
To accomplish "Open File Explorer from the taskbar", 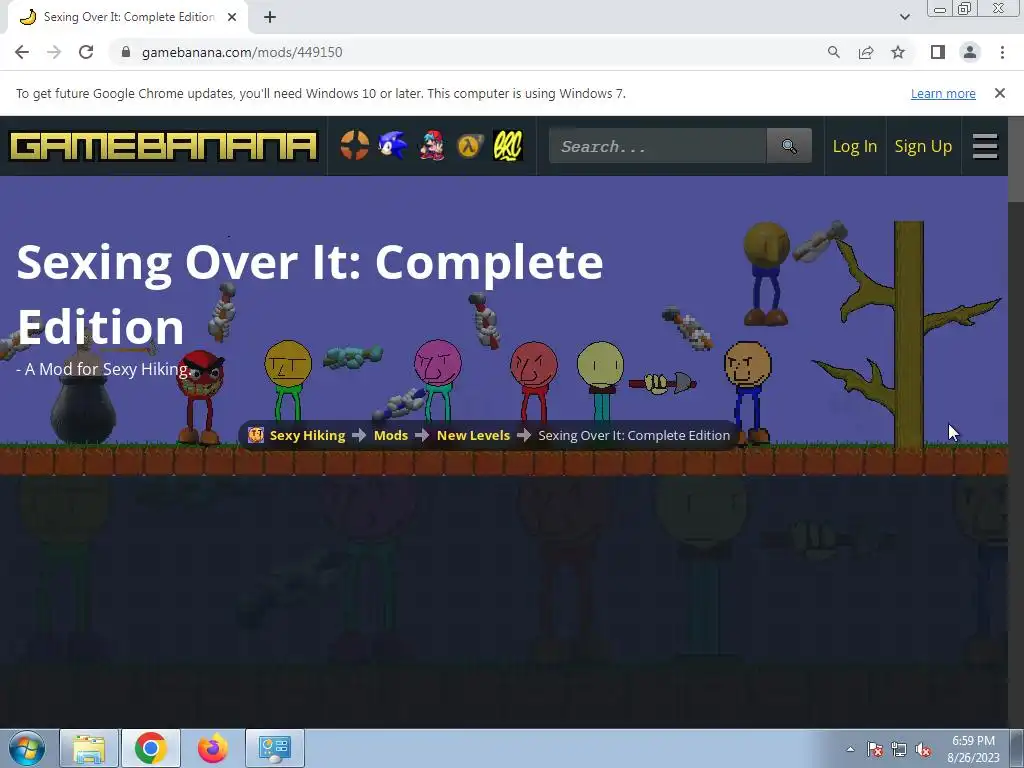I will (x=89, y=748).
